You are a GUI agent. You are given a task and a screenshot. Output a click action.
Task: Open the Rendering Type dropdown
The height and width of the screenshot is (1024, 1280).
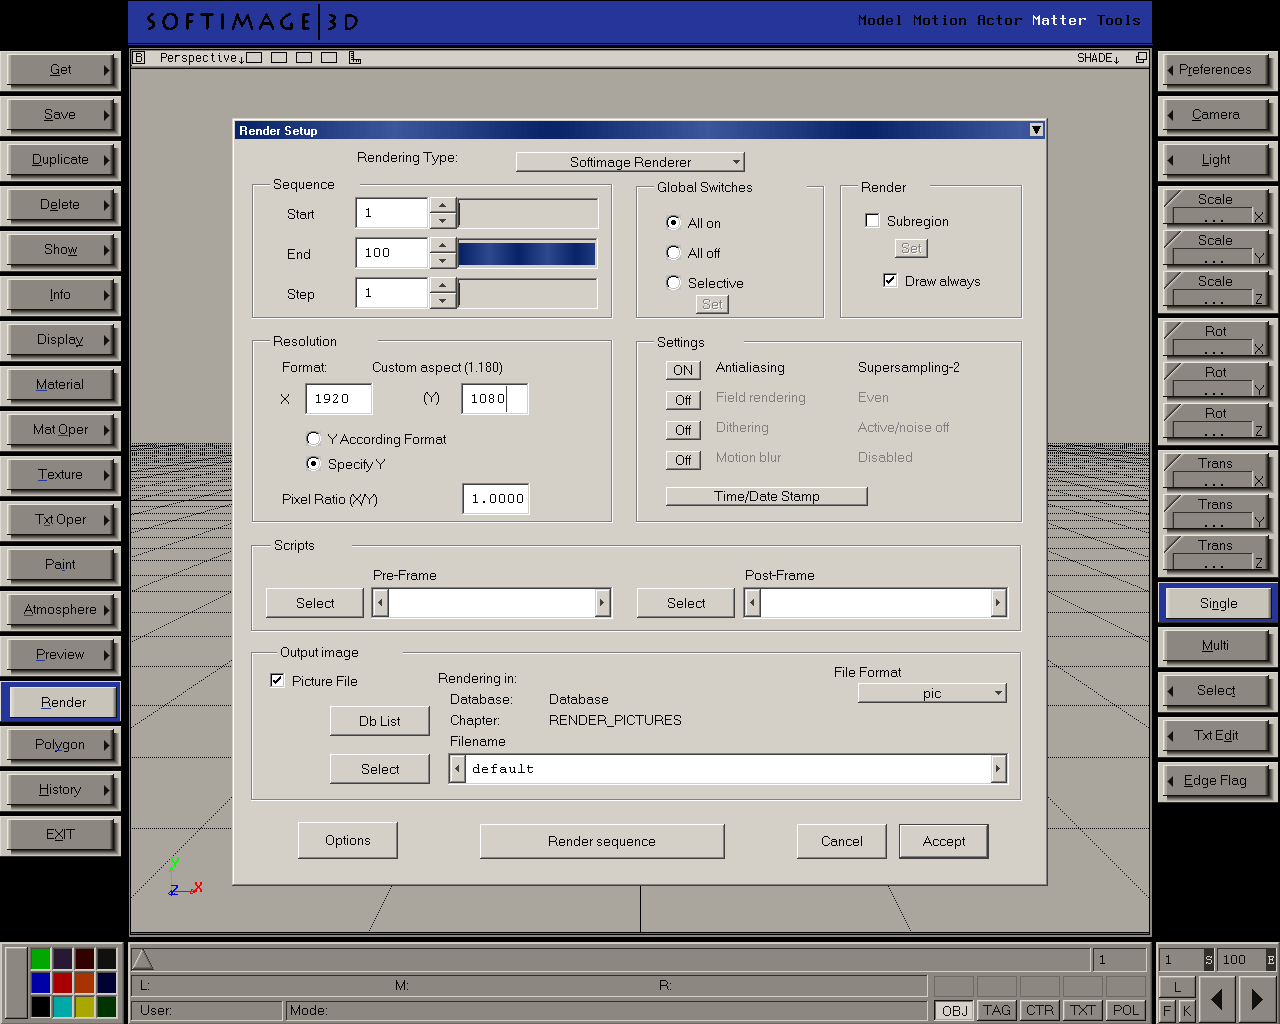click(x=630, y=162)
